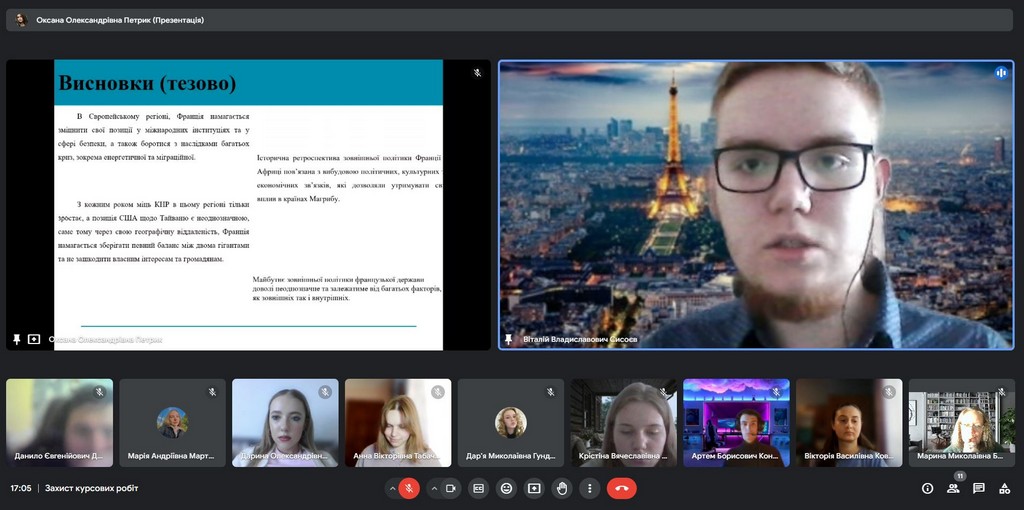Click the Present now screen share icon

(534, 488)
